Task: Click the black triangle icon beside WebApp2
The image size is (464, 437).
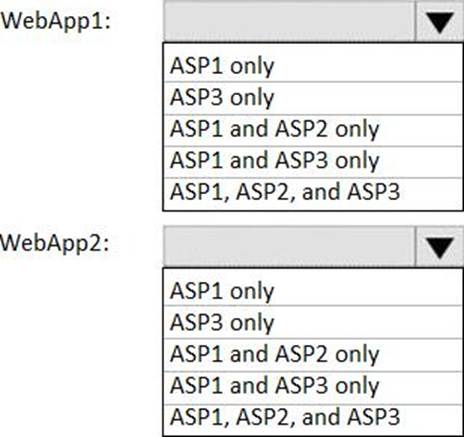Action: tap(440, 248)
